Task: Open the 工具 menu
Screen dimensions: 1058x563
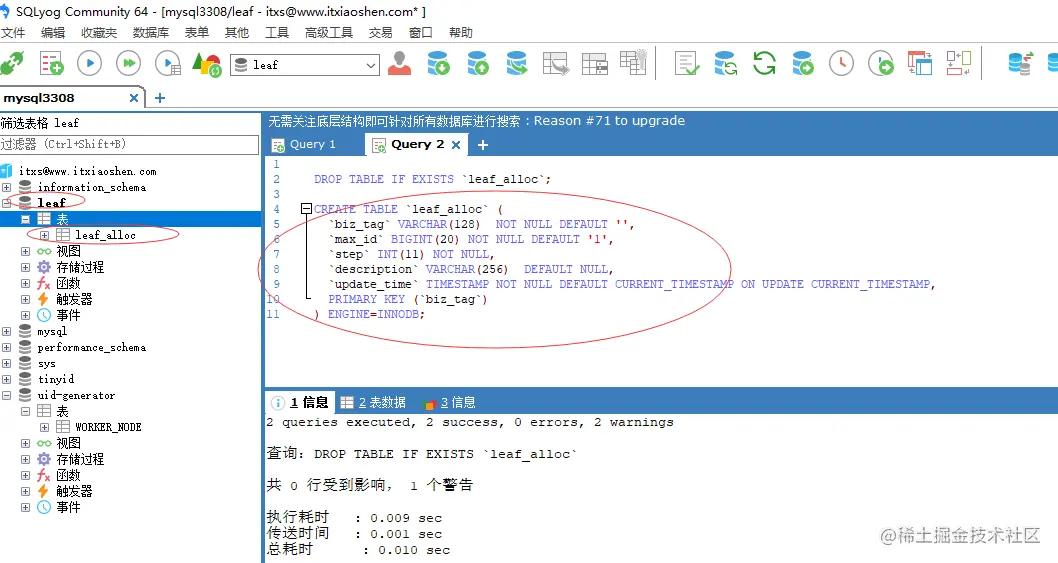Action: pyautogui.click(x=277, y=32)
